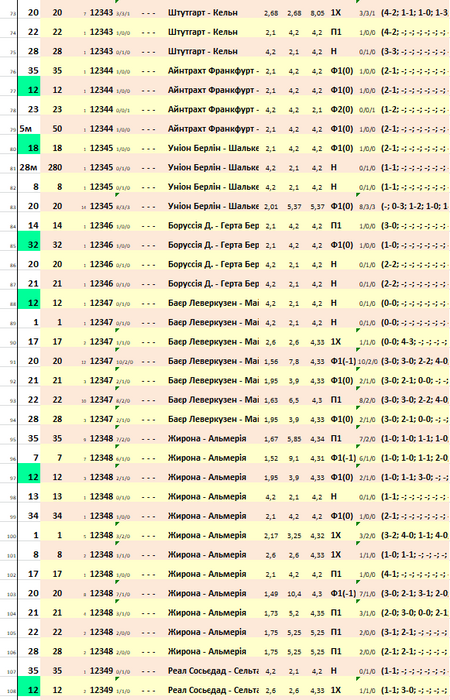The image size is (450, 700).
Task: Select the '1,63' cell in row 93
Action: coord(271,400)
